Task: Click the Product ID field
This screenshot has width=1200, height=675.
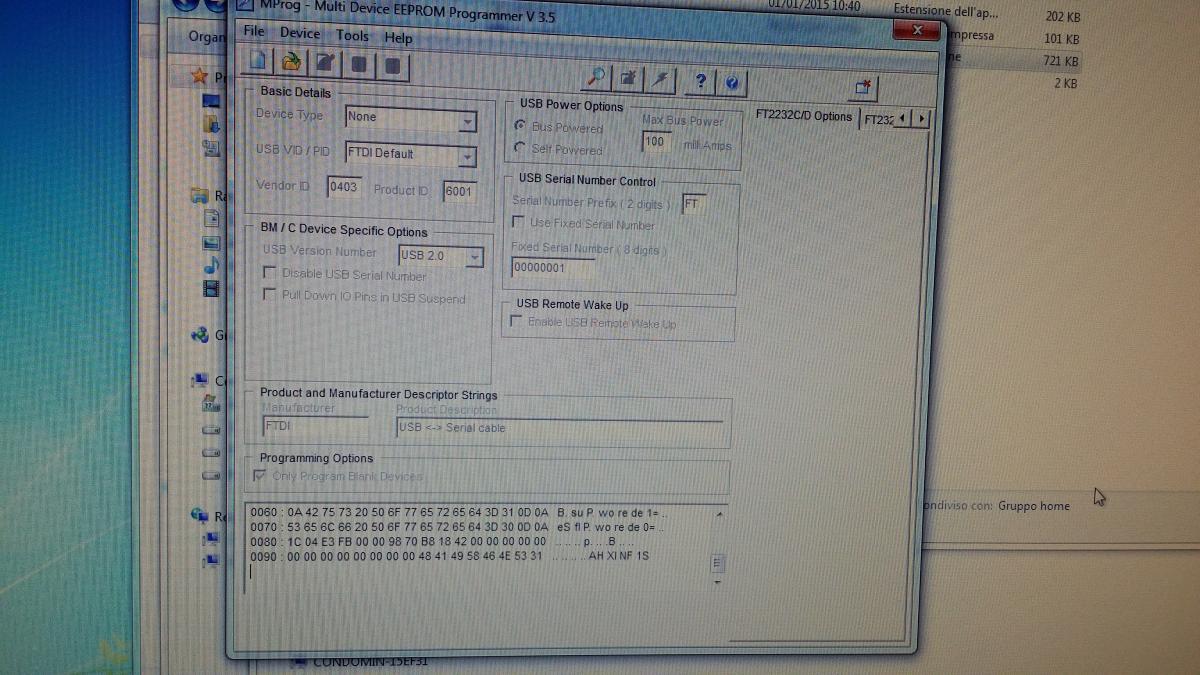Action: (x=459, y=191)
